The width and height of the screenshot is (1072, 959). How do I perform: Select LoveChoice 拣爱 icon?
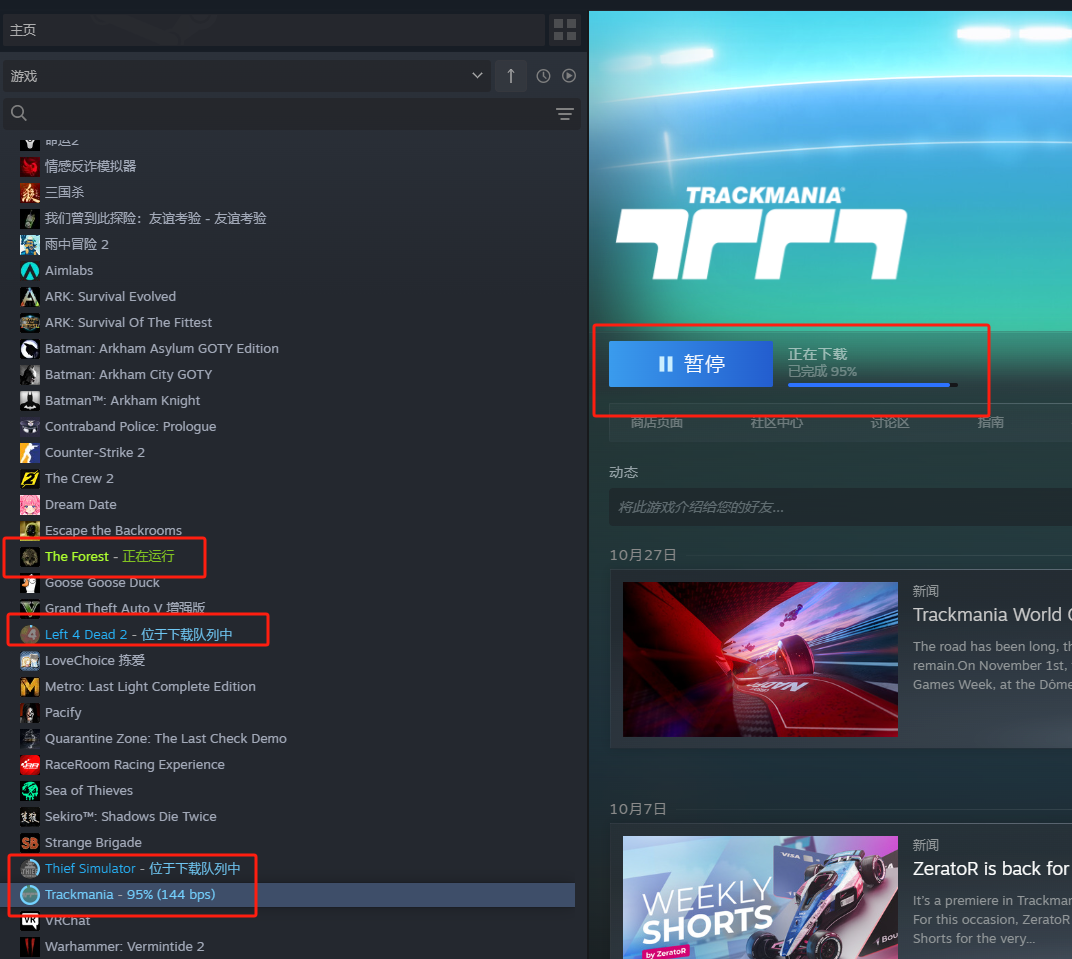[x=29, y=660]
